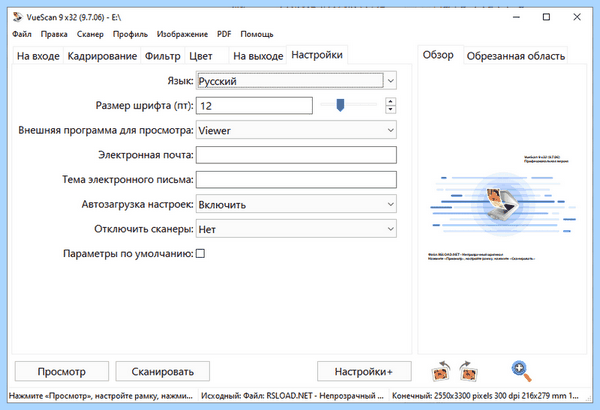Viewport: 600px width, 410px height.
Task: Maximize the VueScan window
Action: [546, 17]
